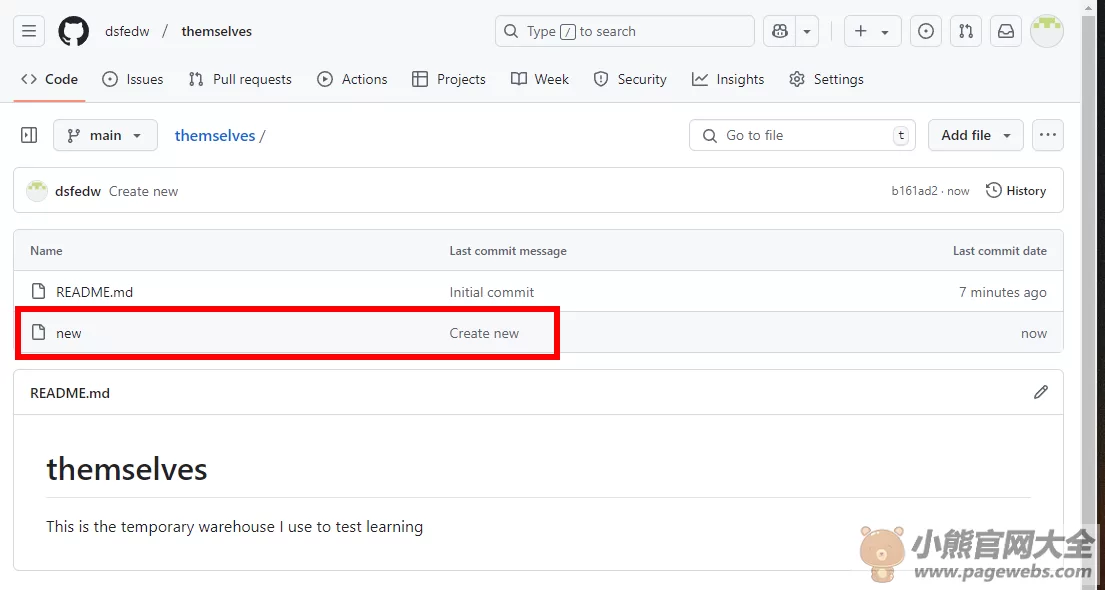Viewport: 1105px width, 590px height.
Task: Open the Create new plus menu
Action: click(872, 31)
